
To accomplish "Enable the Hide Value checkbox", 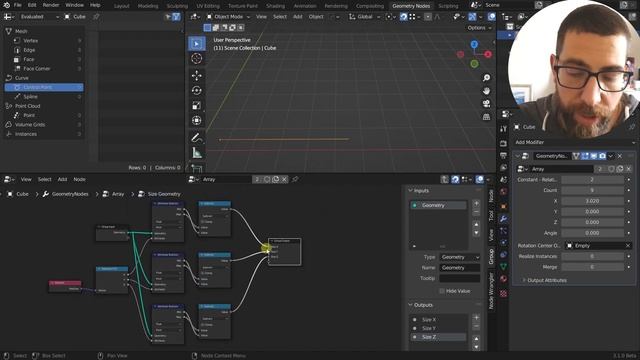I will coord(442,291).
